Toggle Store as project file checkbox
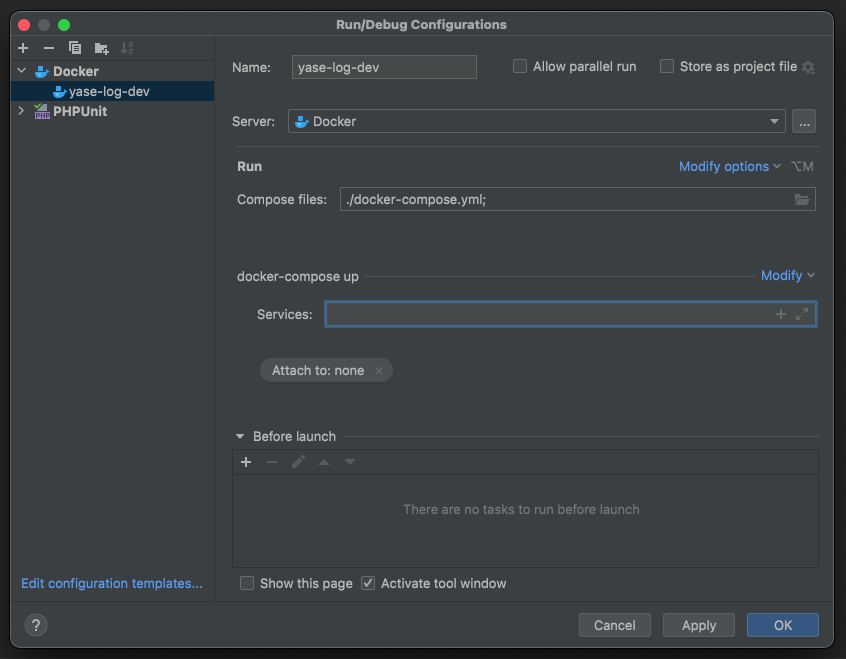Screen dimensions: 846x659 (x=667, y=67)
